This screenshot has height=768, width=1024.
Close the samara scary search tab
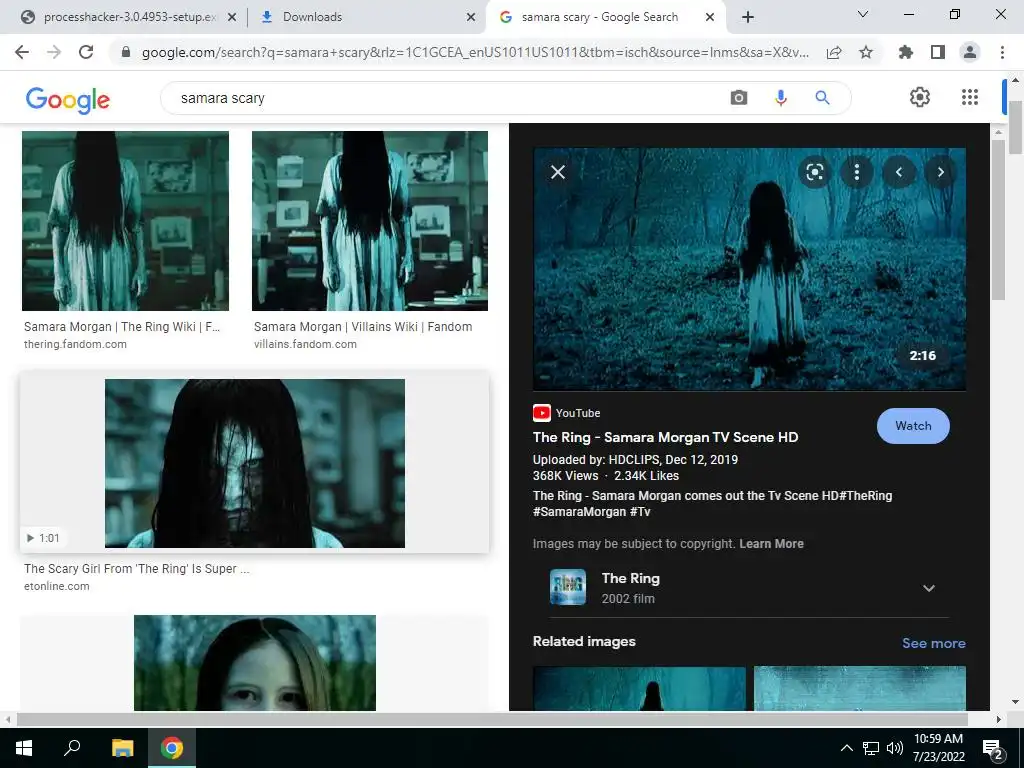click(710, 17)
